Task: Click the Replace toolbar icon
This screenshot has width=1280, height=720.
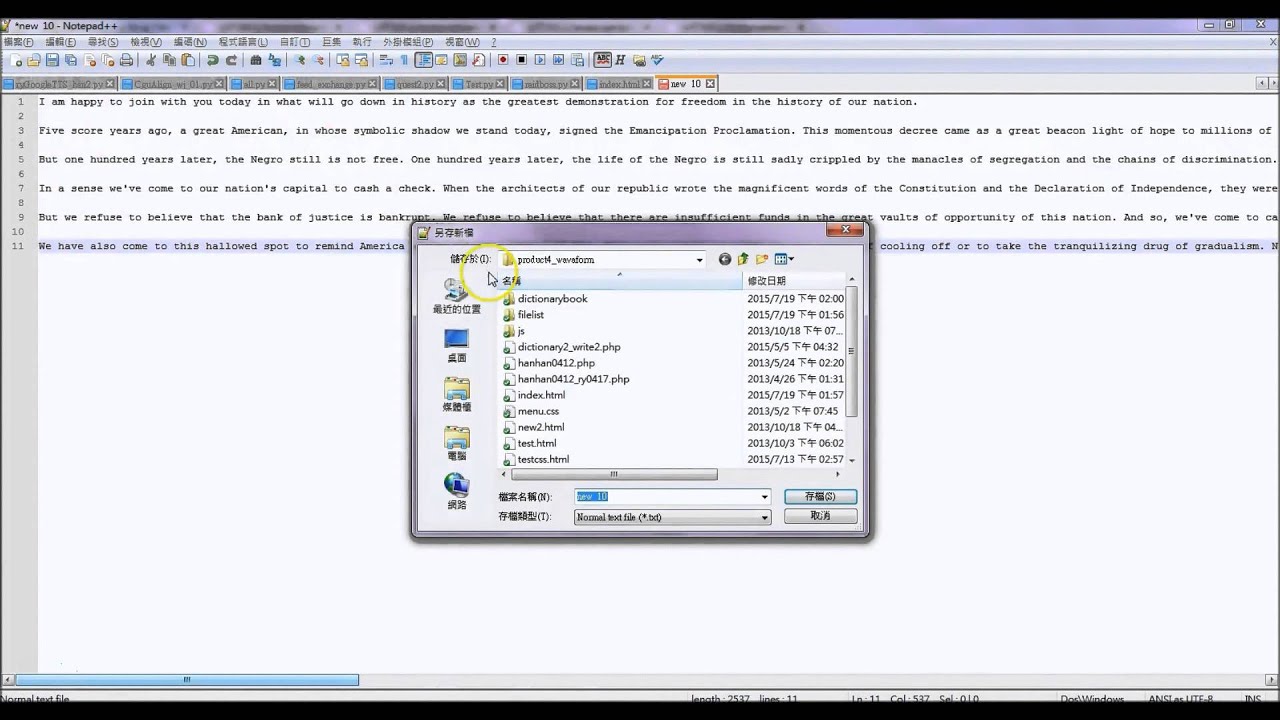Action: tap(275, 61)
